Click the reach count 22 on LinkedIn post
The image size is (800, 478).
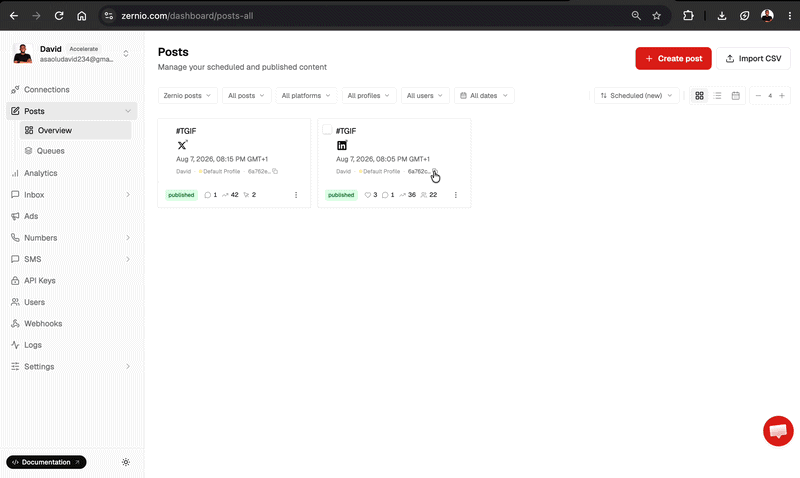[429, 195]
